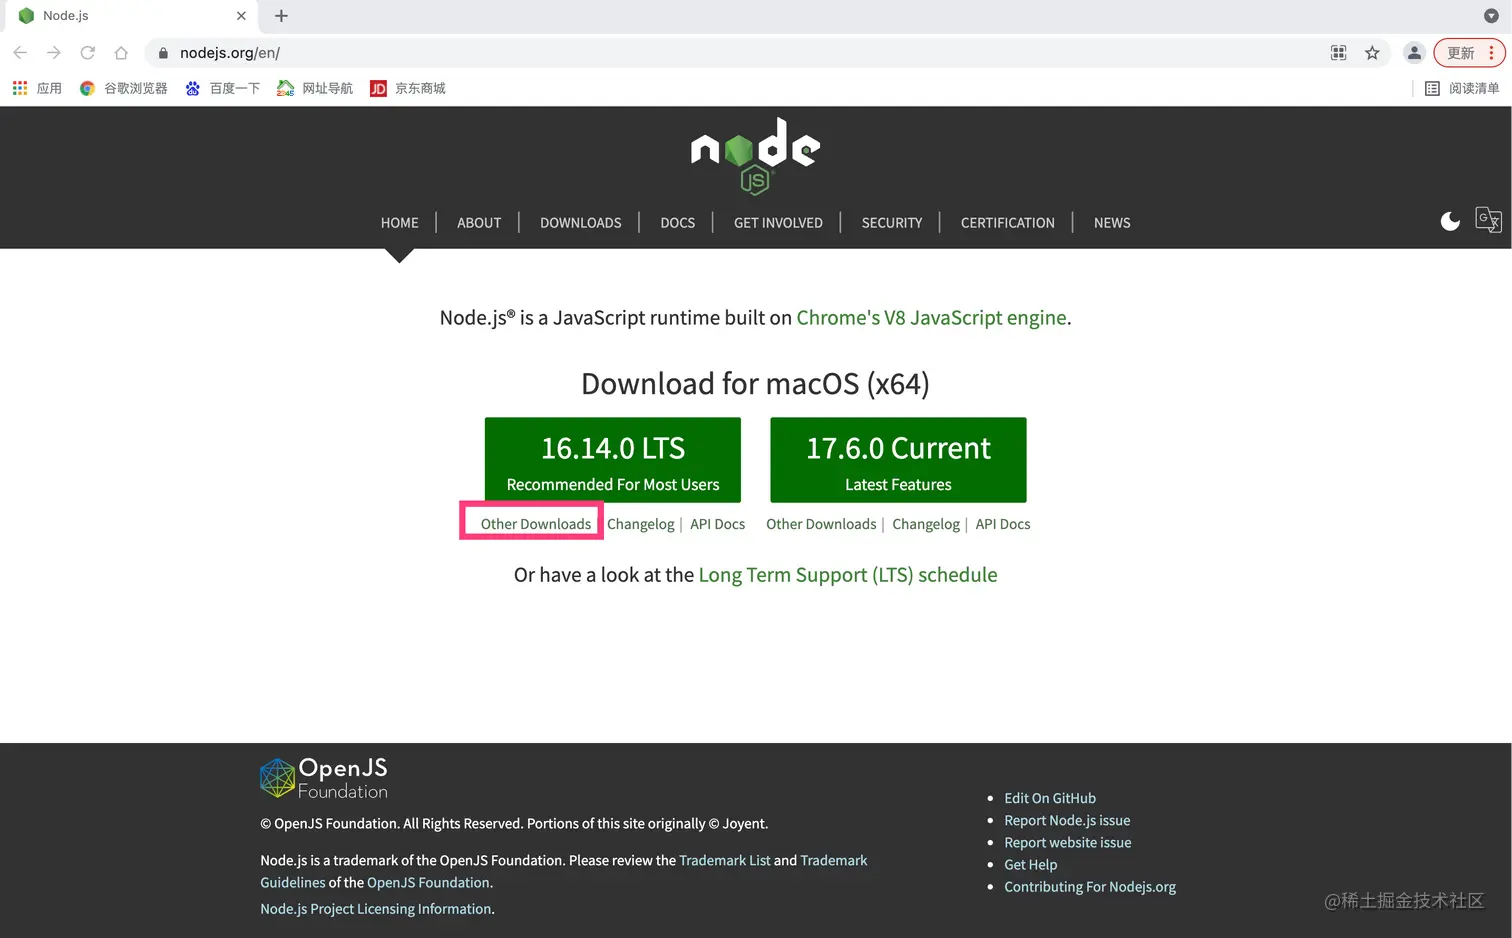Click the browser forward arrow

[x=54, y=53]
